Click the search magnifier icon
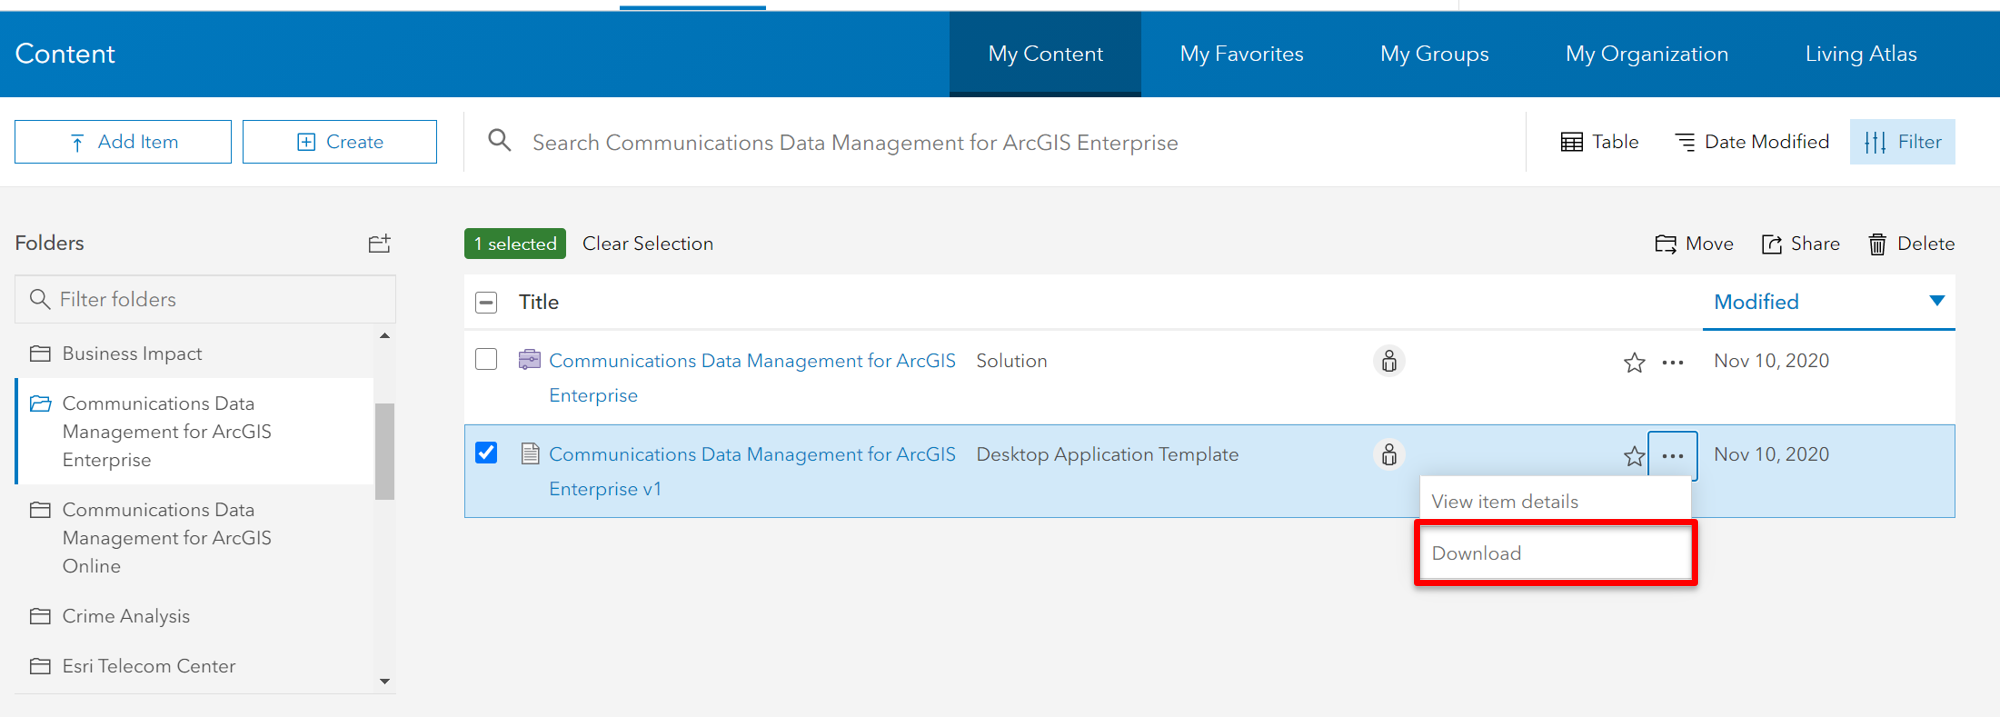The image size is (2000, 717). point(499,141)
